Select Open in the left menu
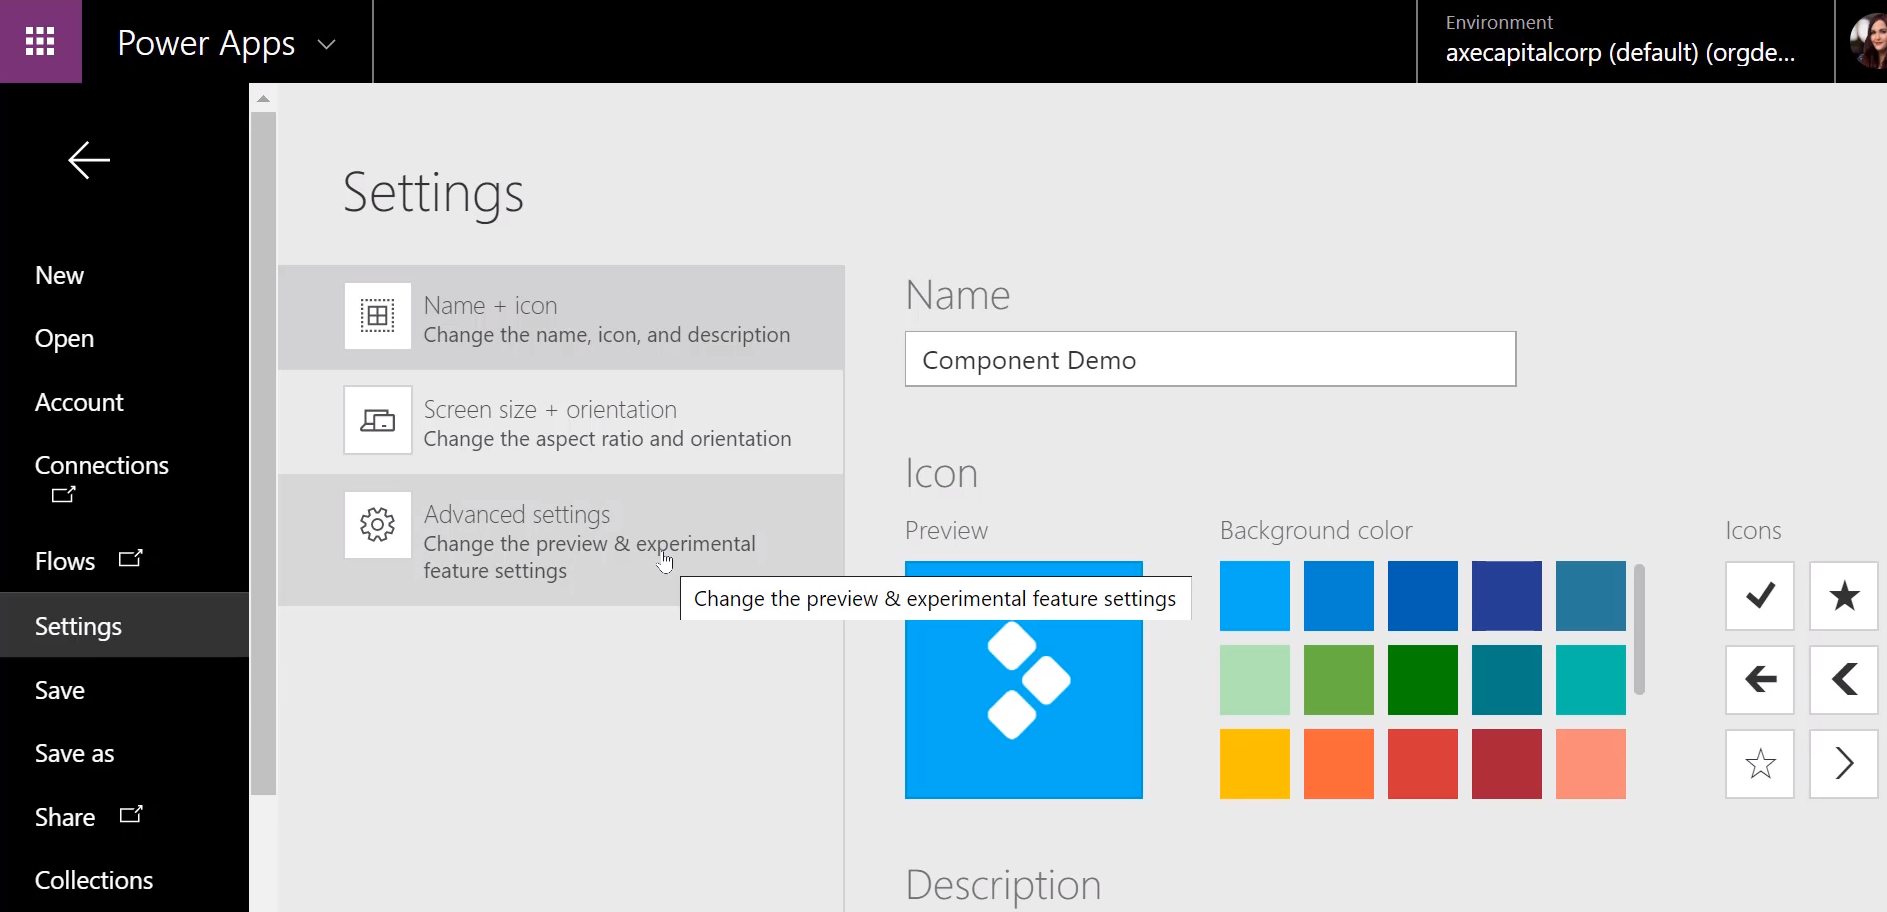 (64, 339)
